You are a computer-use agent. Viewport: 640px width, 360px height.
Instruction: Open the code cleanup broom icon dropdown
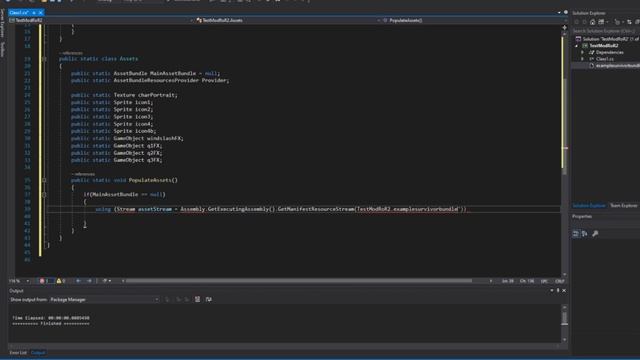(107, 281)
